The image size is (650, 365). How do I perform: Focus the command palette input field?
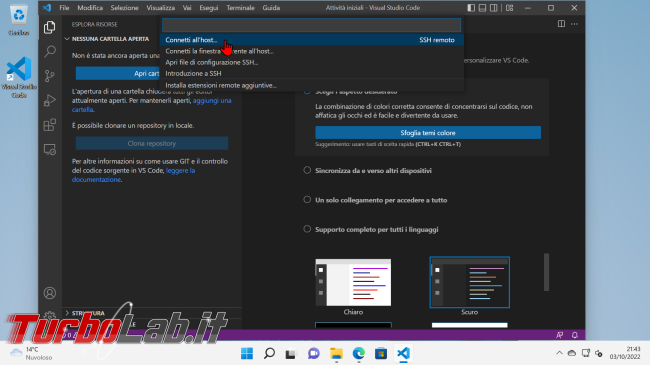[x=311, y=25]
